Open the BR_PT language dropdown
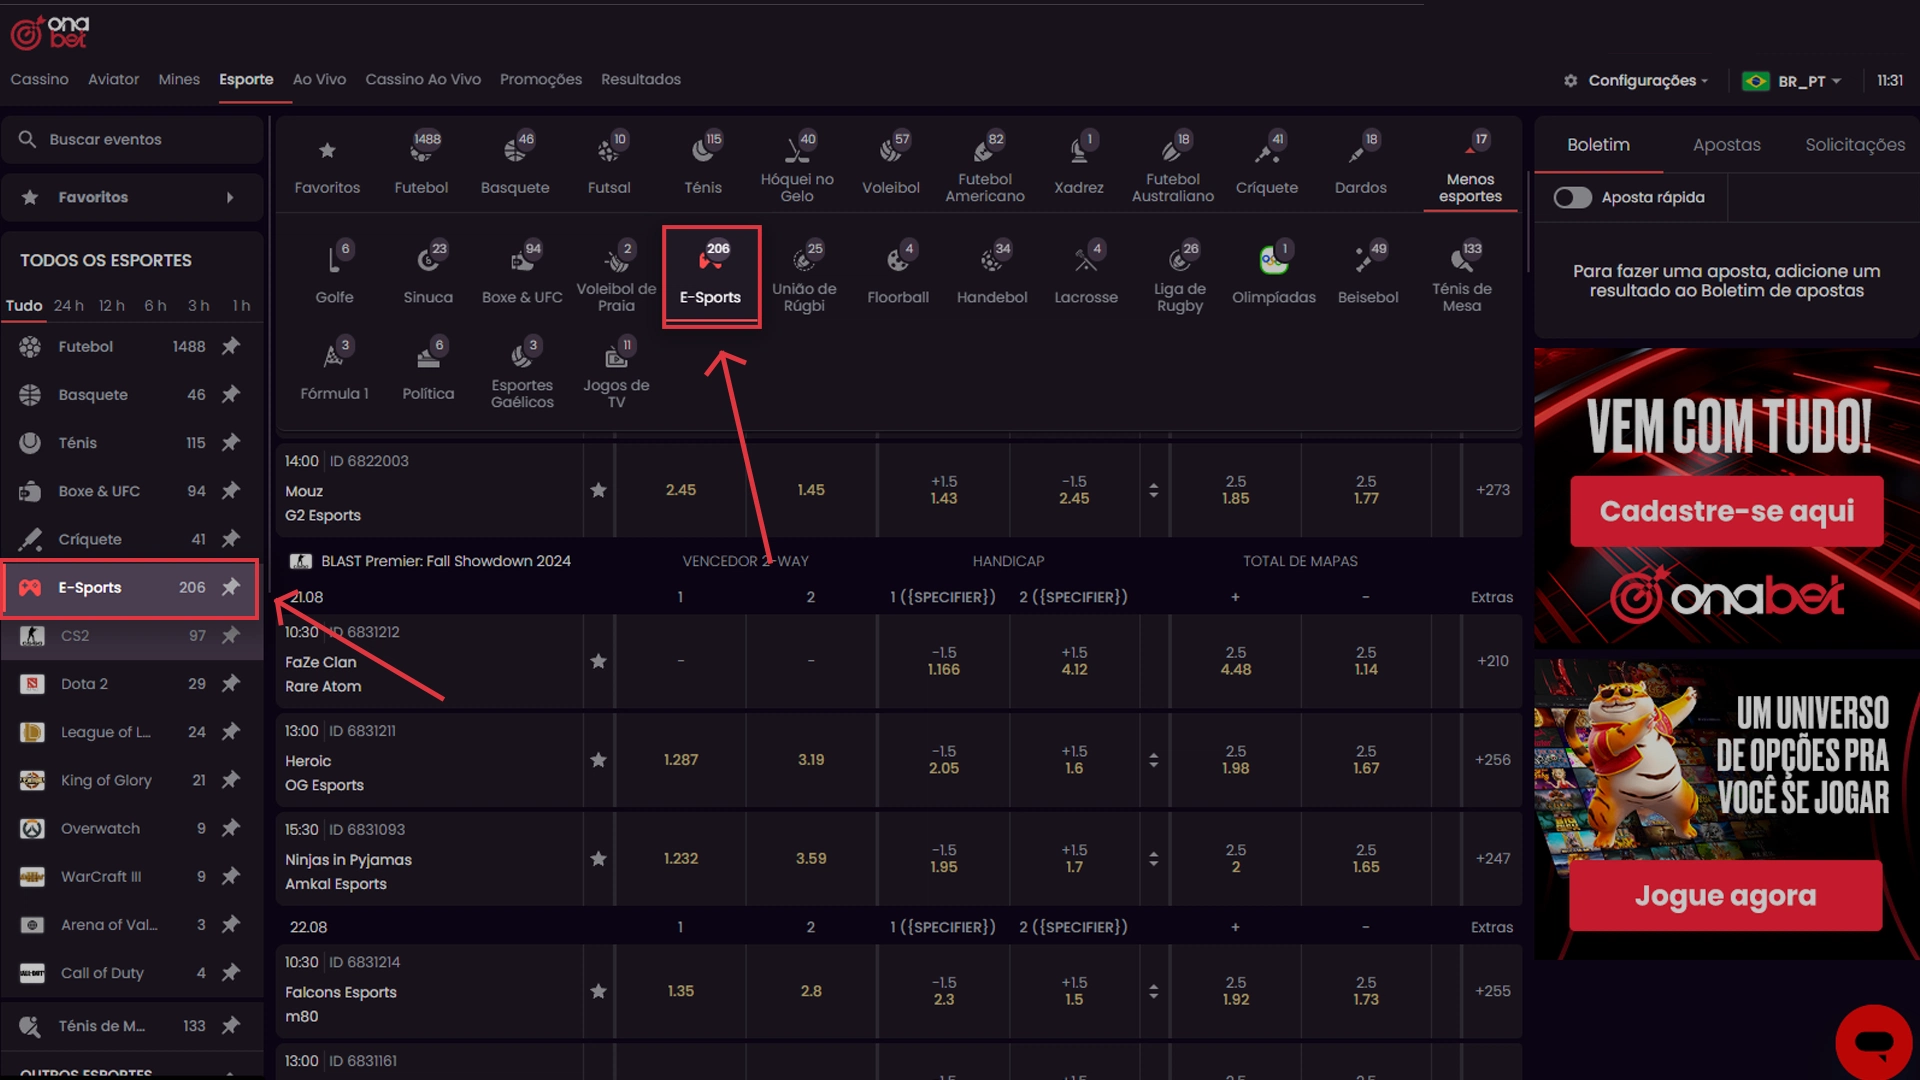Viewport: 1920px width, 1080px height. tap(1792, 81)
